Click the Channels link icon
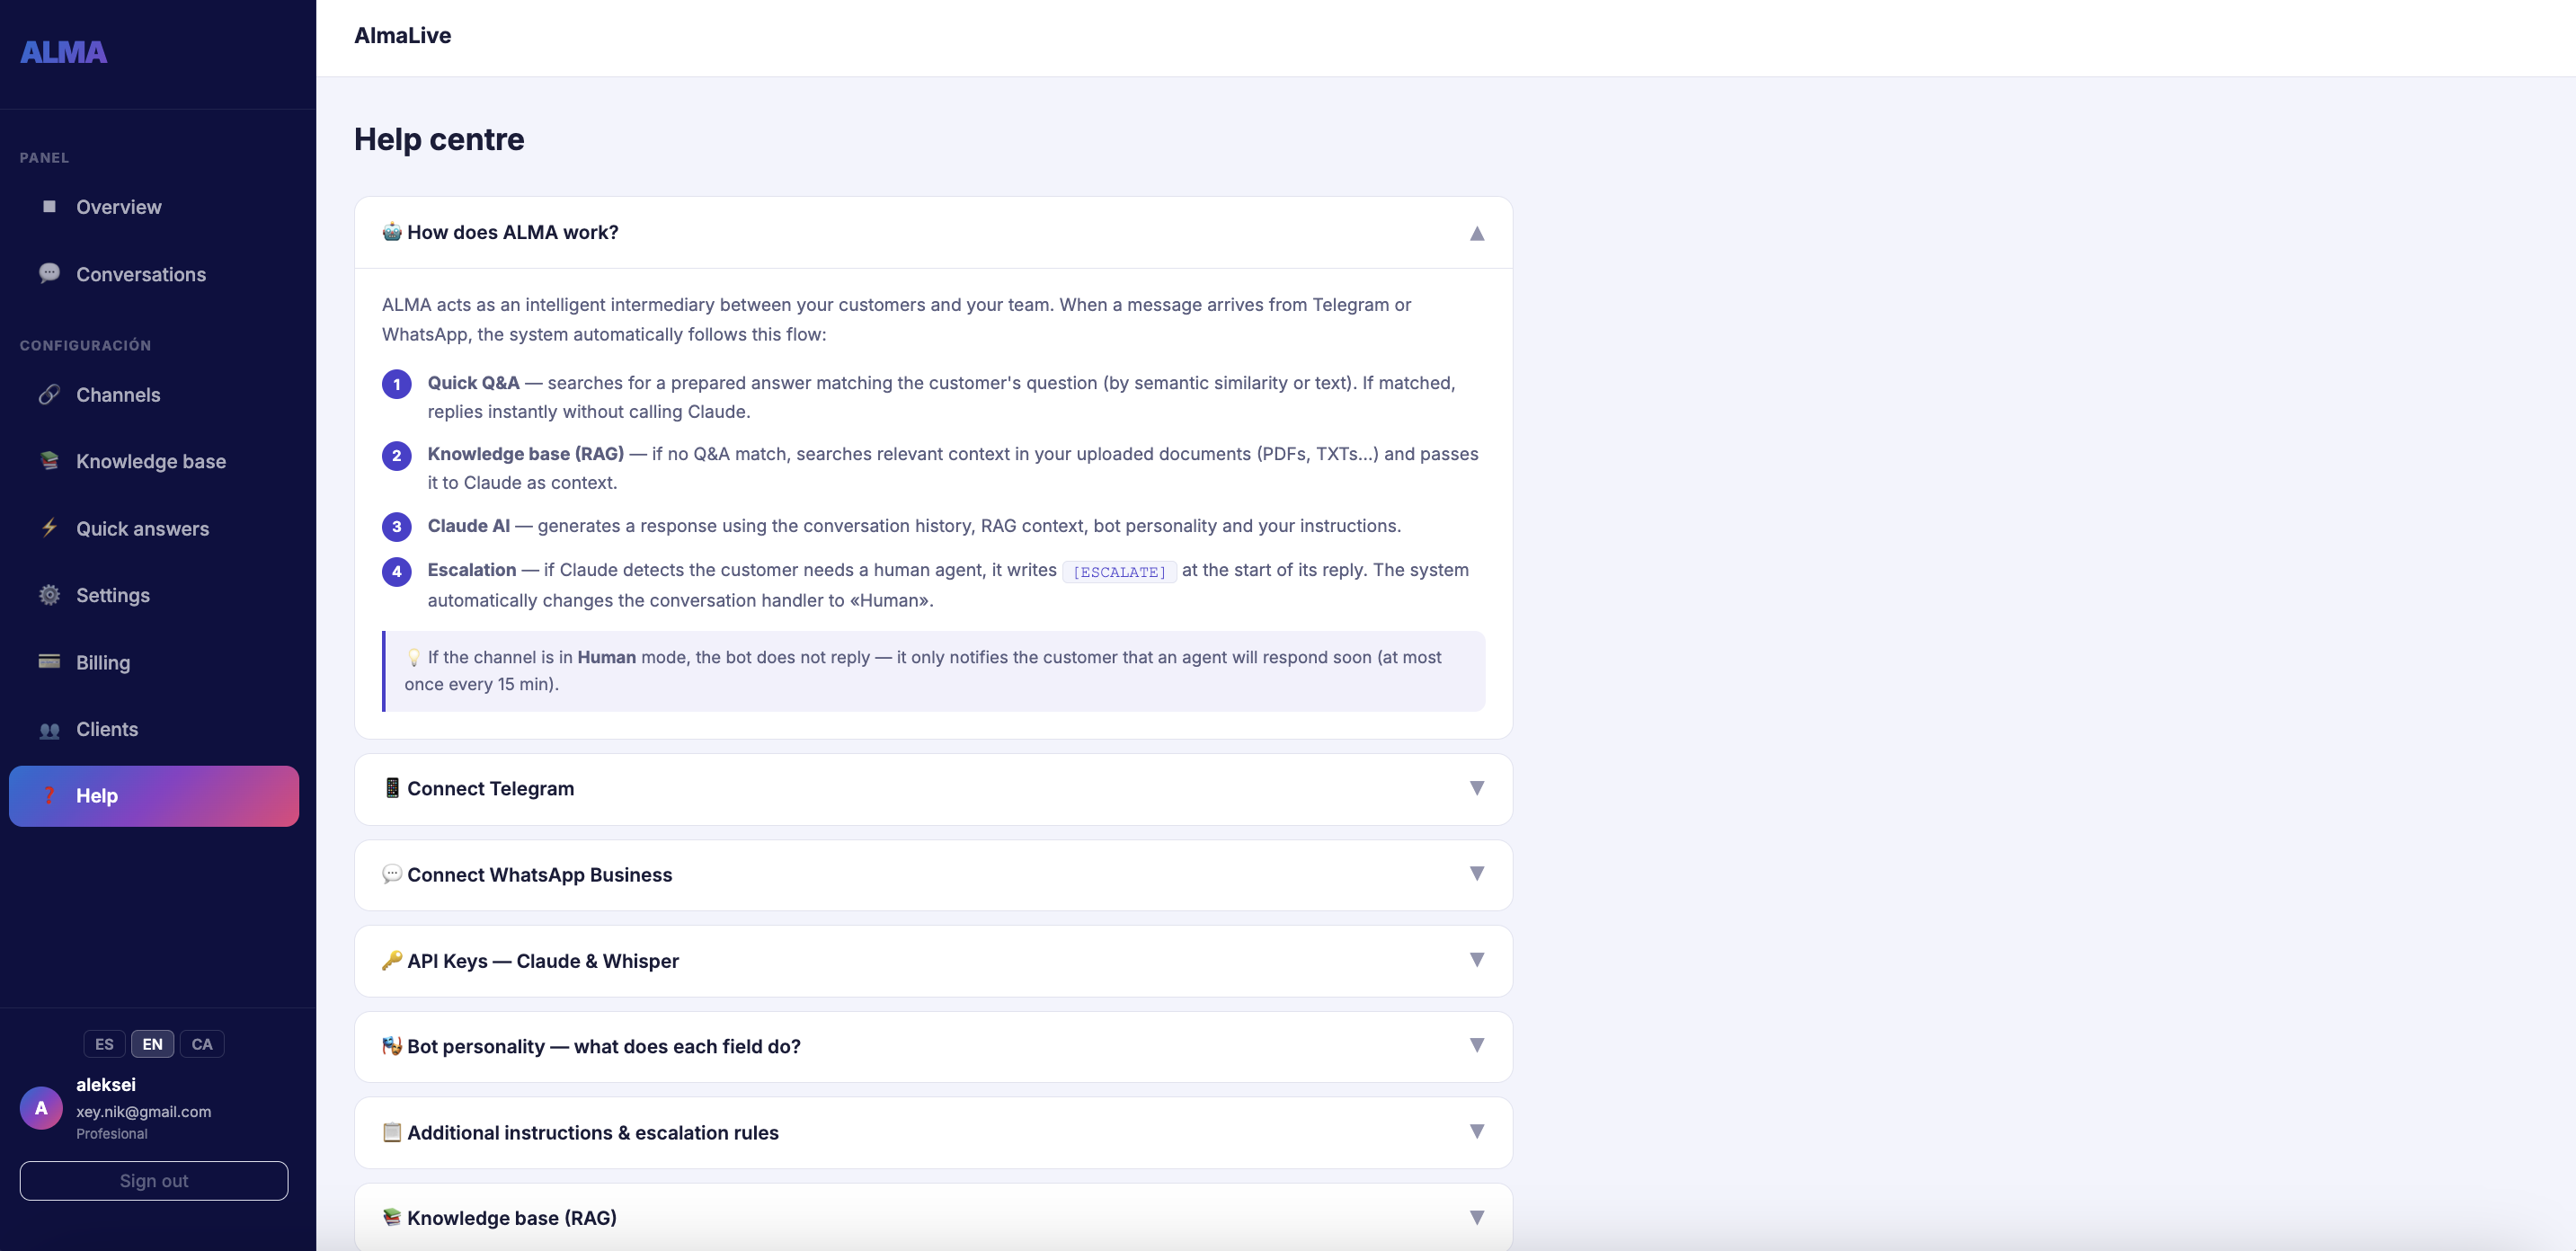The height and width of the screenshot is (1251, 2576). (x=49, y=394)
